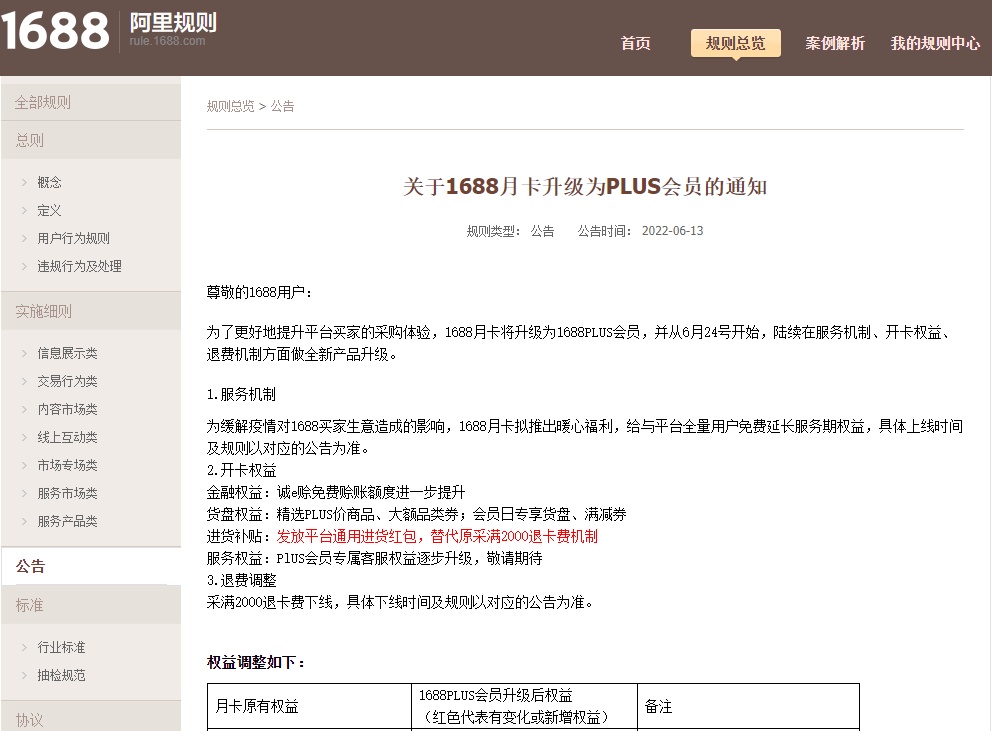
Task: Click the greeting line 尊敬的1688用户
Action: 259,292
